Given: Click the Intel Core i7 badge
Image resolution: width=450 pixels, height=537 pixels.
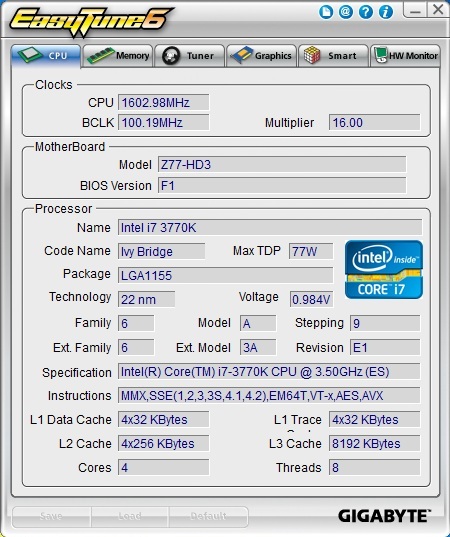Looking at the screenshot, I should pyautogui.click(x=384, y=269).
